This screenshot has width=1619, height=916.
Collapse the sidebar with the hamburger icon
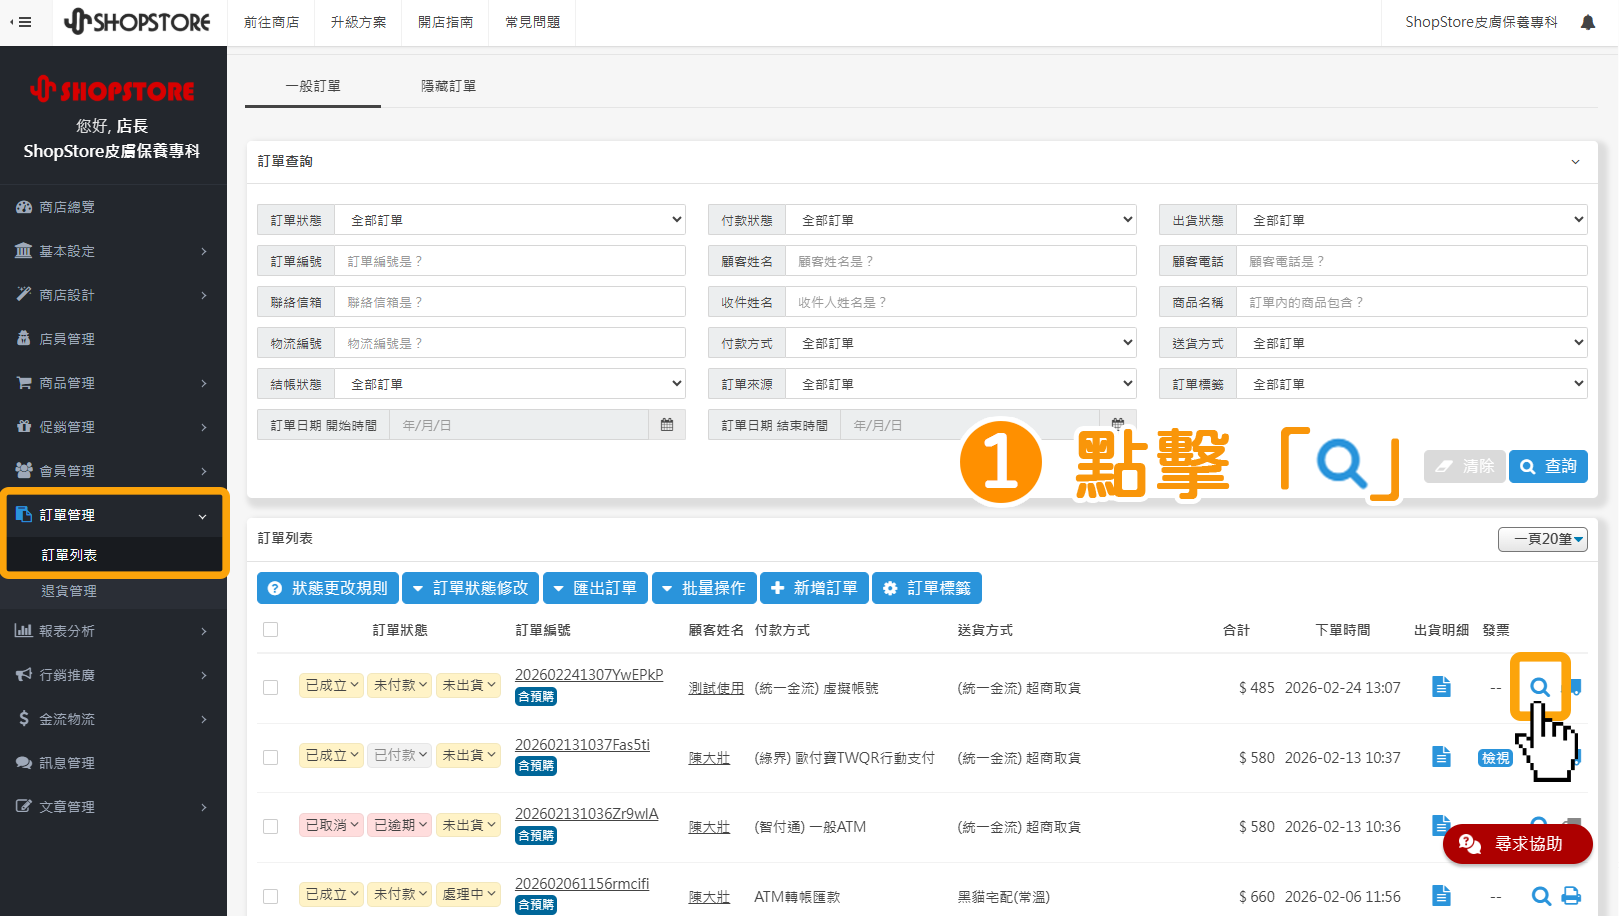(x=22, y=22)
